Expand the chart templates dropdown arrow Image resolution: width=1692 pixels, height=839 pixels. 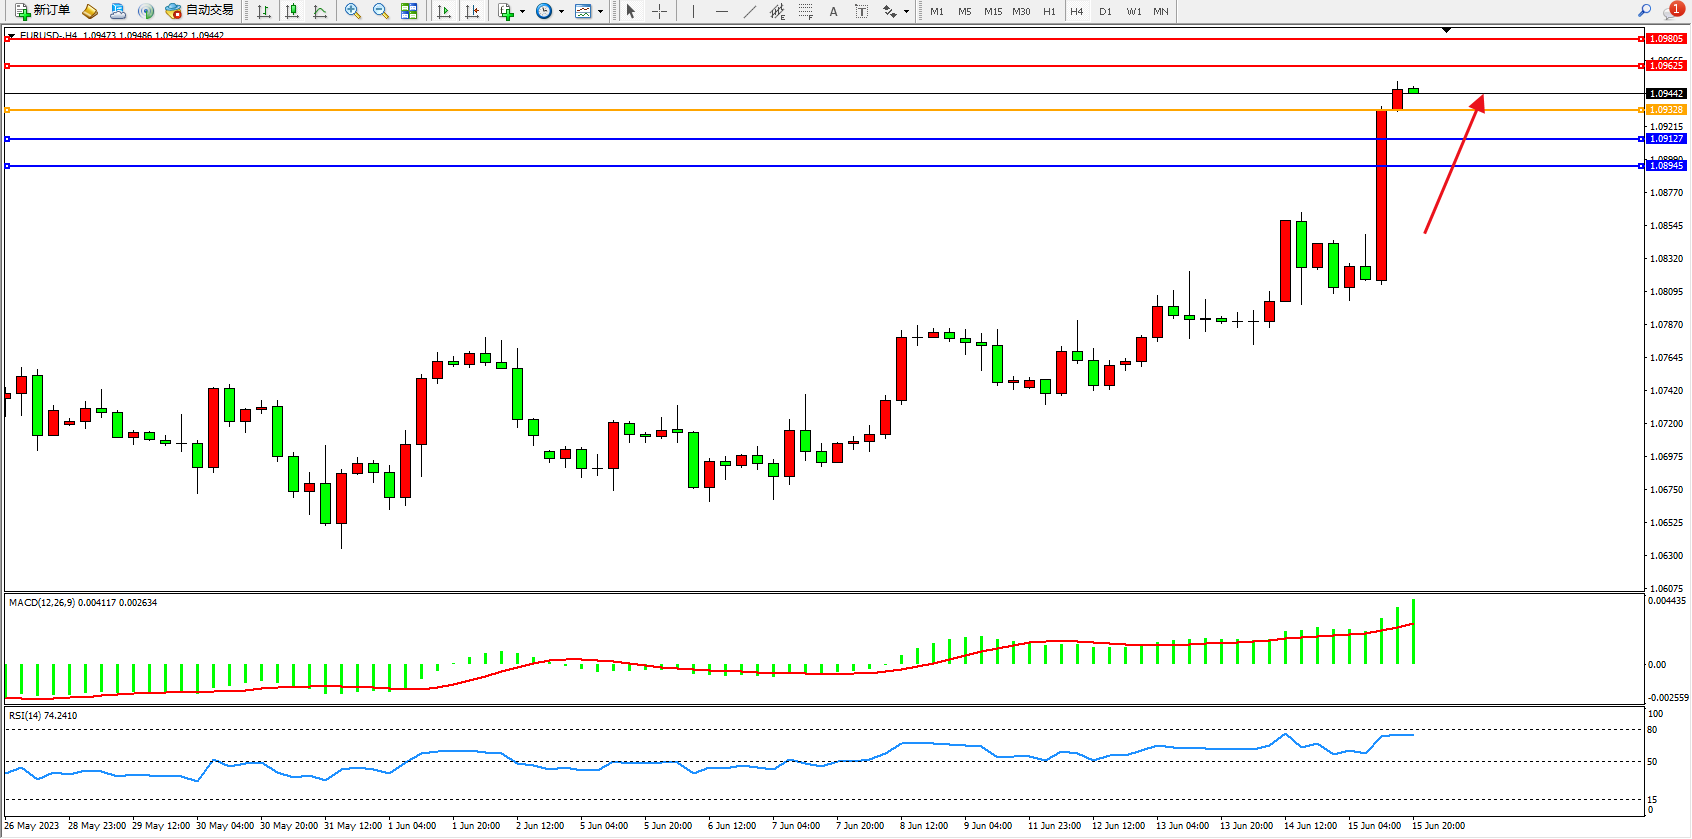pos(600,12)
